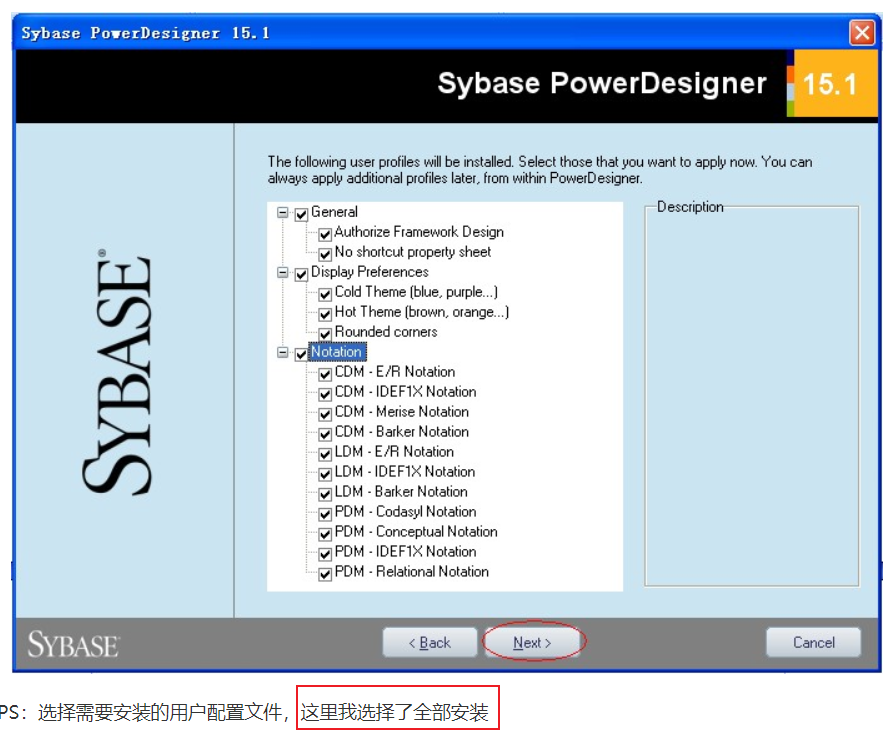Close the Sybase PowerDesigner 15.1 window

tap(862, 32)
